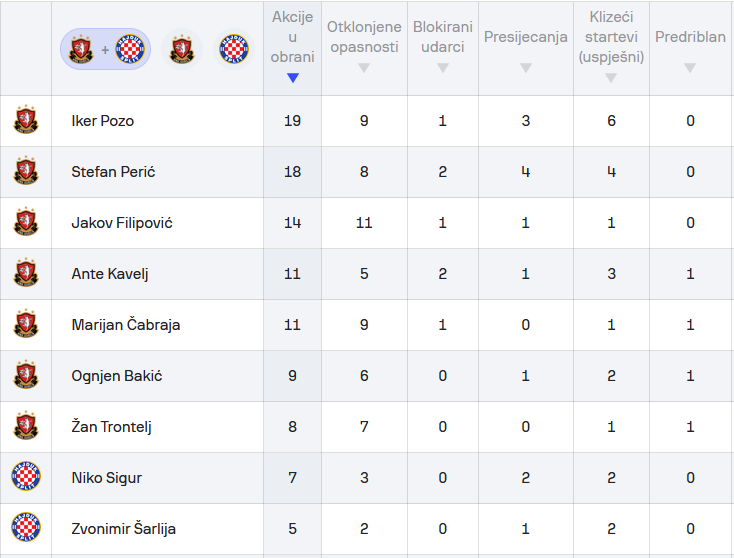Select the combined both-teams filter pill
The width and height of the screenshot is (734, 558).
pyautogui.click(x=105, y=49)
